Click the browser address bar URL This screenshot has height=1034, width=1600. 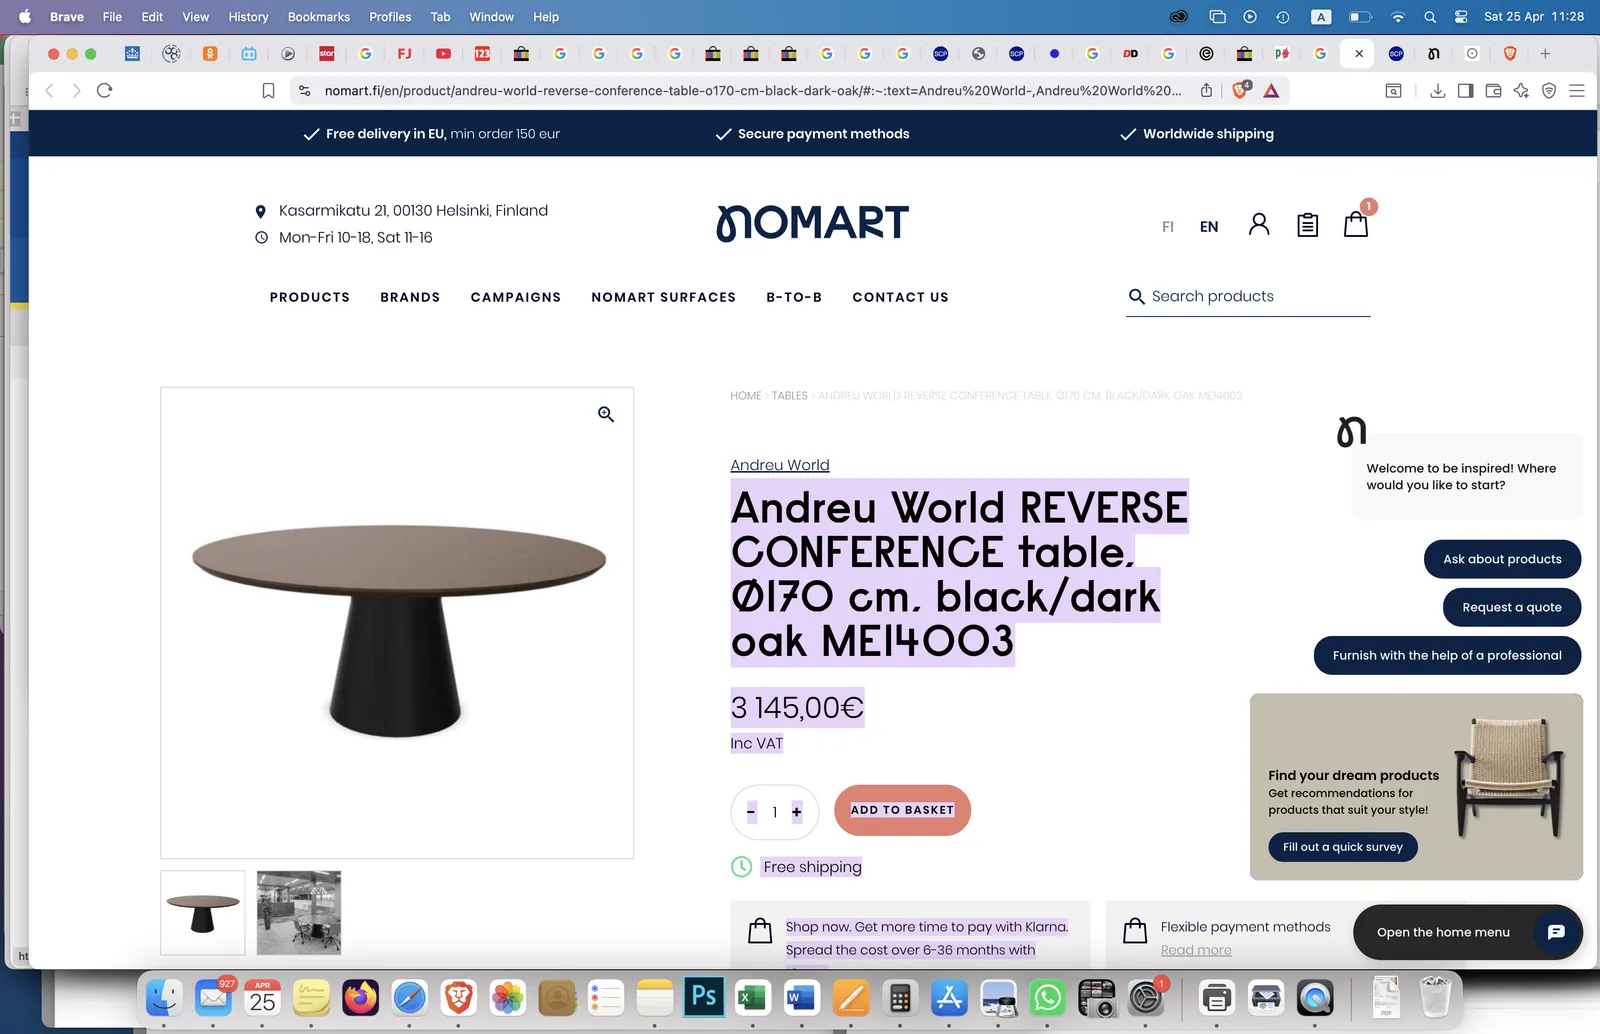click(x=752, y=91)
